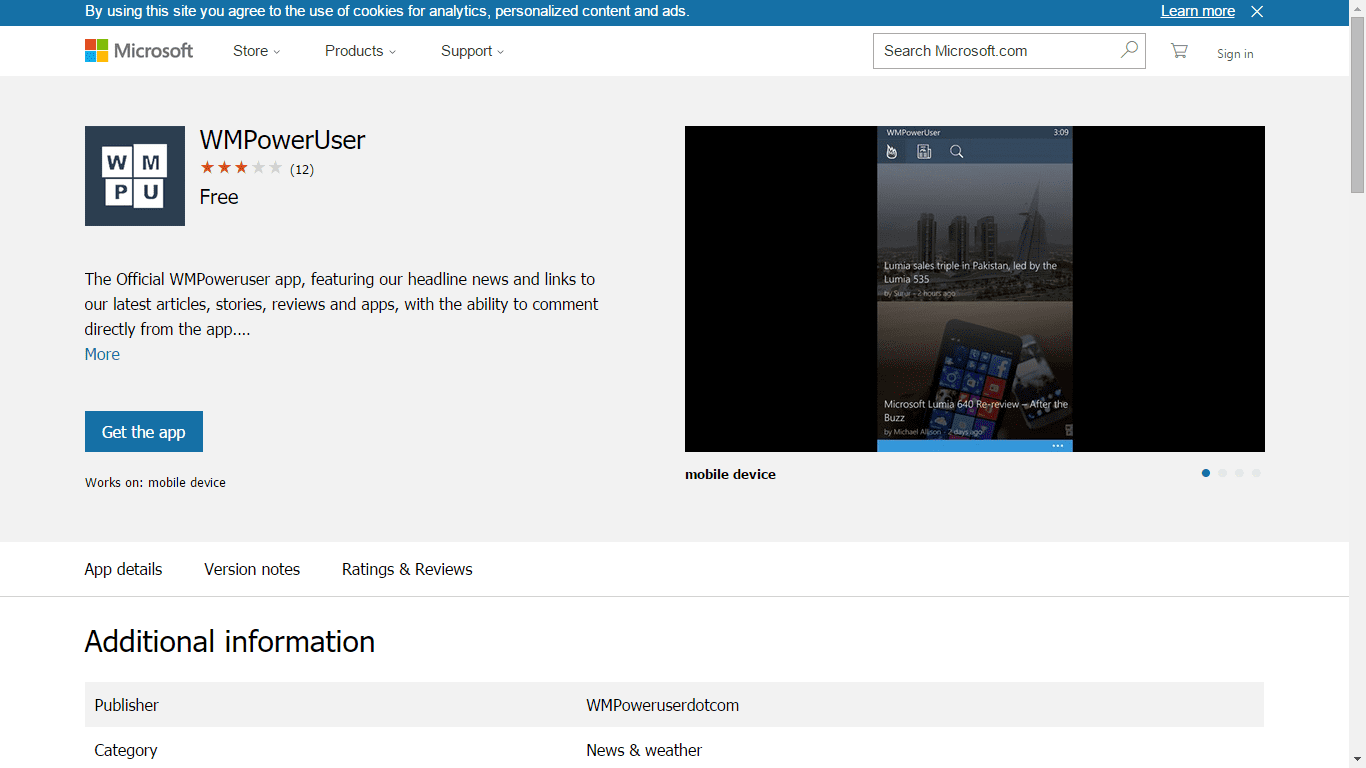Click the 'mobile device' screenshot caption
The width and height of the screenshot is (1366, 768).
pyautogui.click(x=730, y=474)
